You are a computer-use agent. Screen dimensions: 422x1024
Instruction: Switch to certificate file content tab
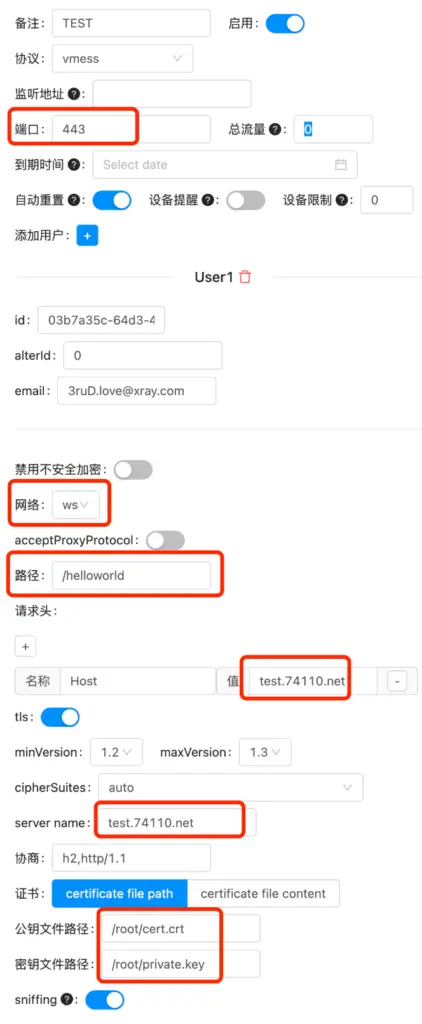click(263, 893)
